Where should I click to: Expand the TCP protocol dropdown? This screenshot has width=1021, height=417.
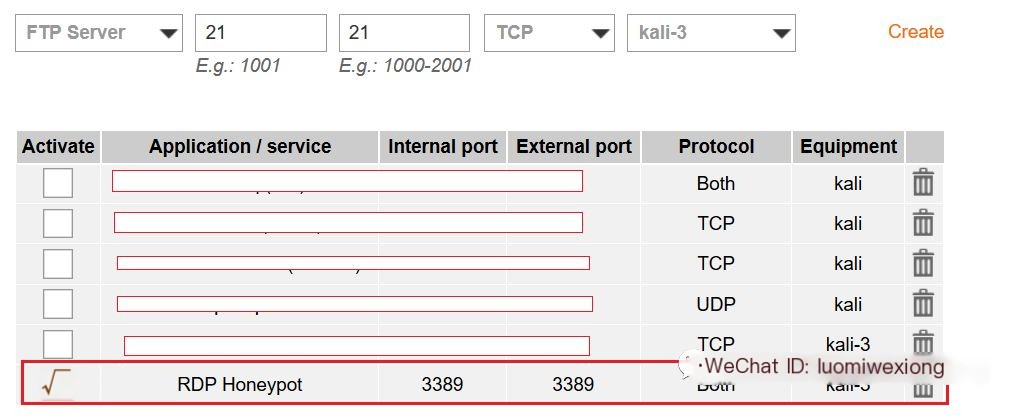point(549,33)
